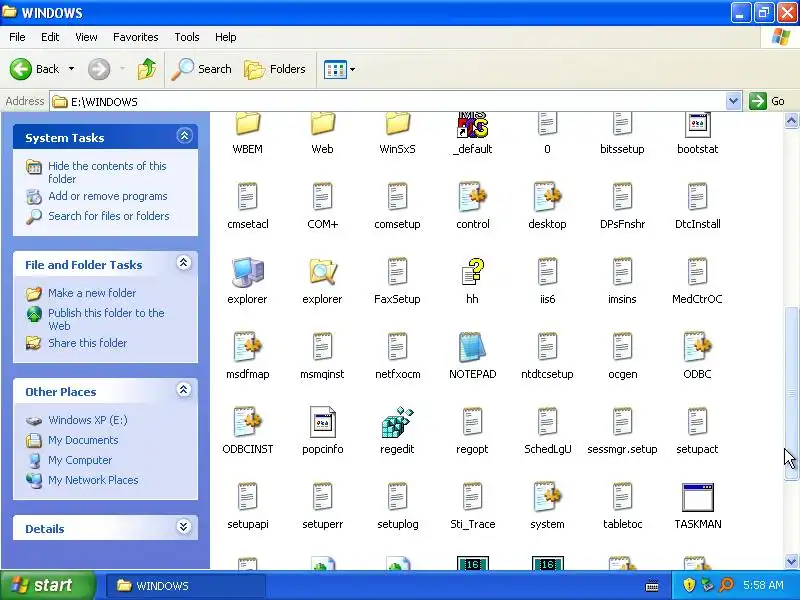The image size is (800, 600).
Task: Open My Network Places link
Action: (x=93, y=480)
